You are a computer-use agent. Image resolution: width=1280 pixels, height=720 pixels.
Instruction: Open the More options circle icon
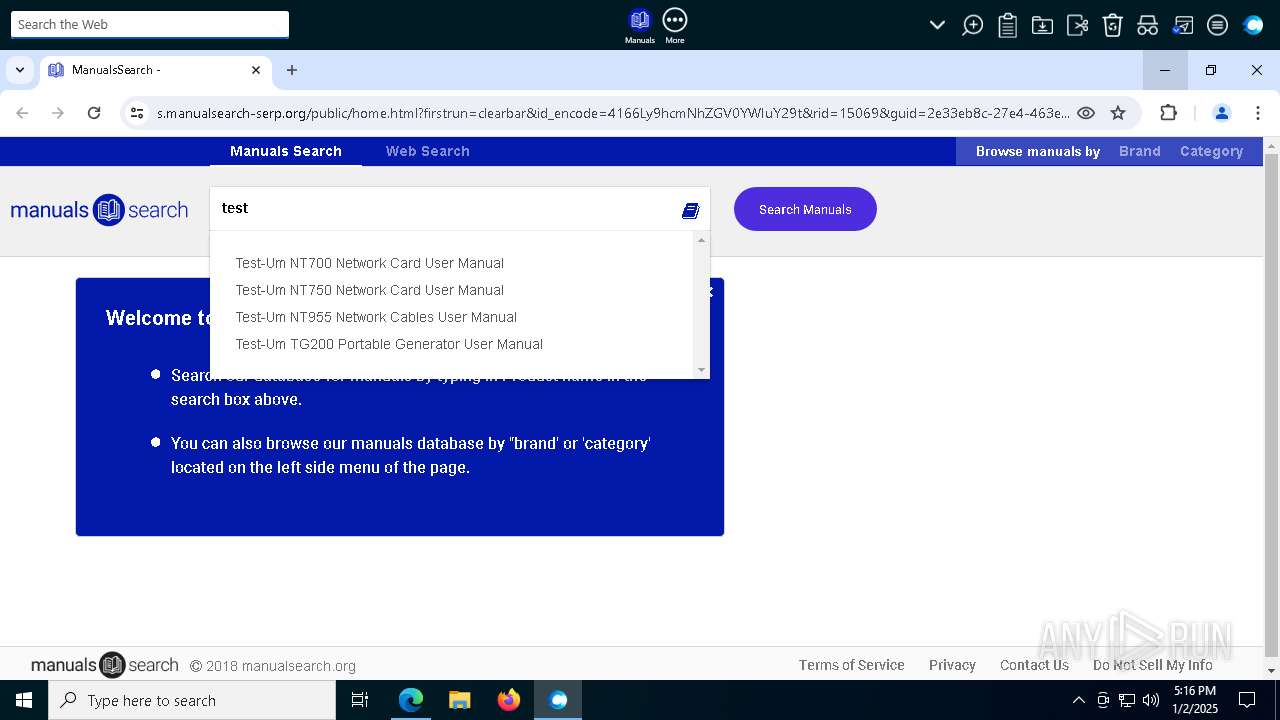click(675, 25)
